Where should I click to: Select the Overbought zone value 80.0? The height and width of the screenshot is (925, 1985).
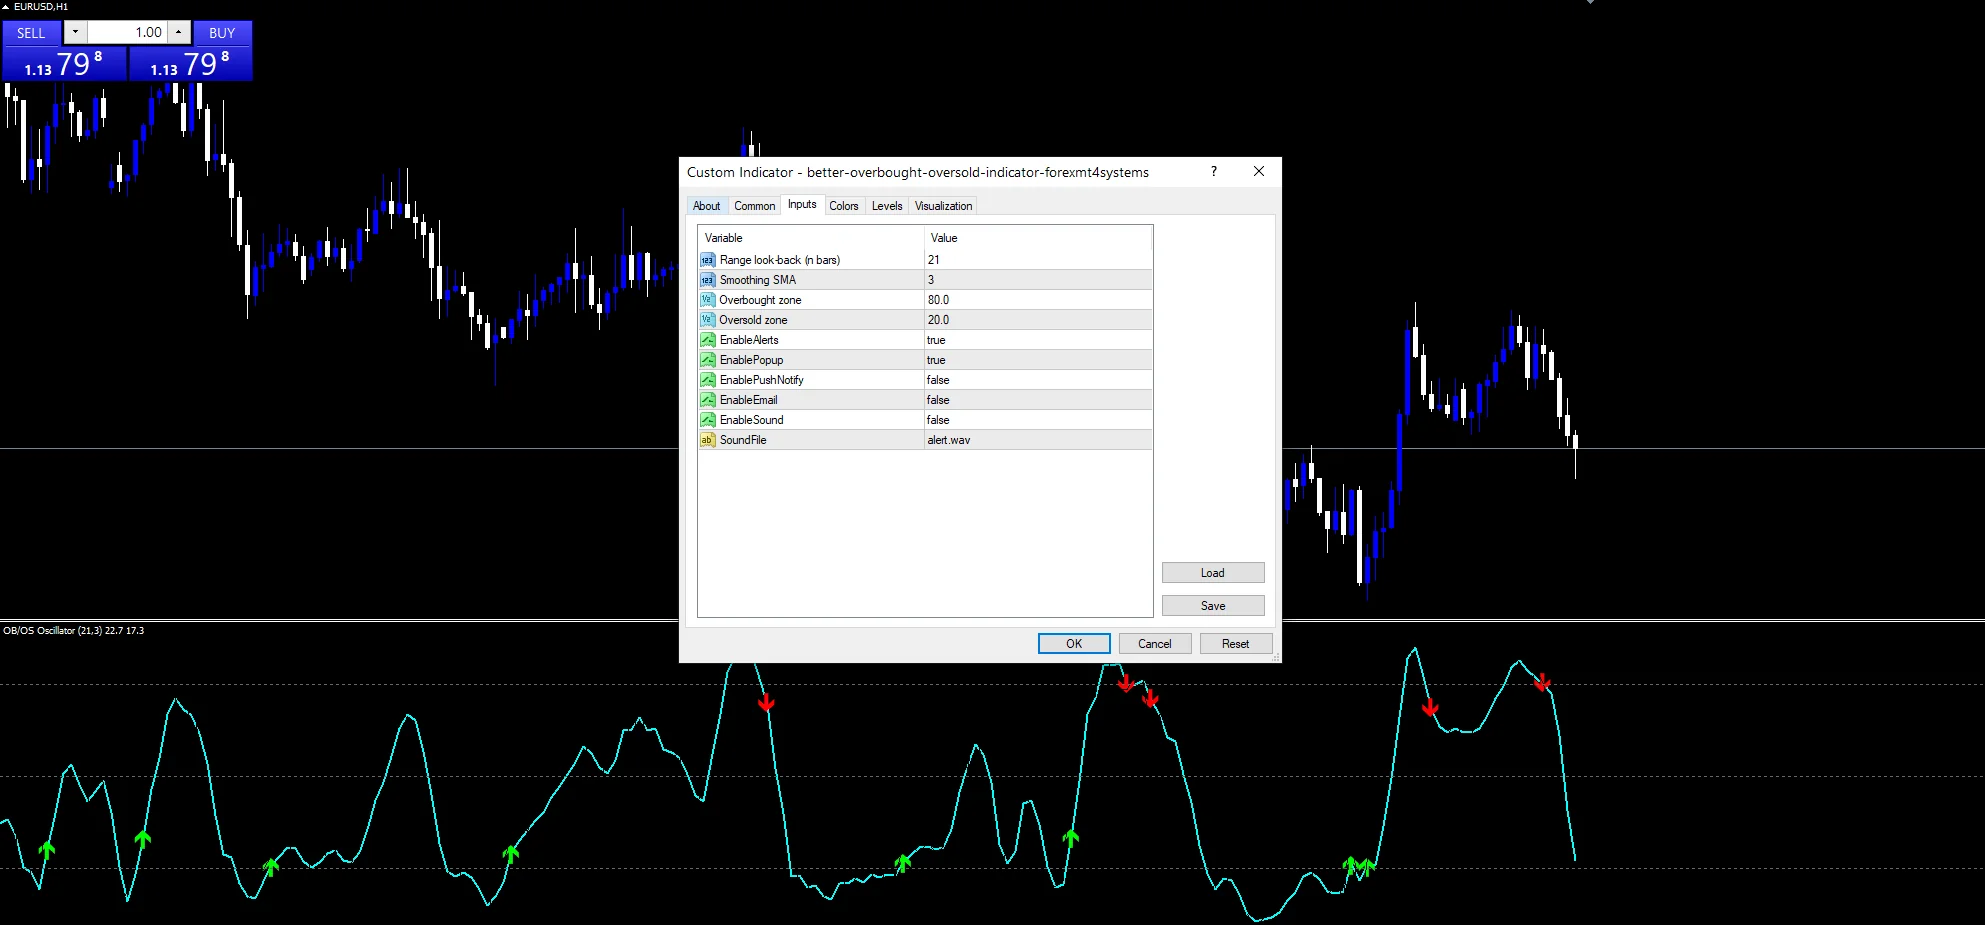(x=1038, y=300)
